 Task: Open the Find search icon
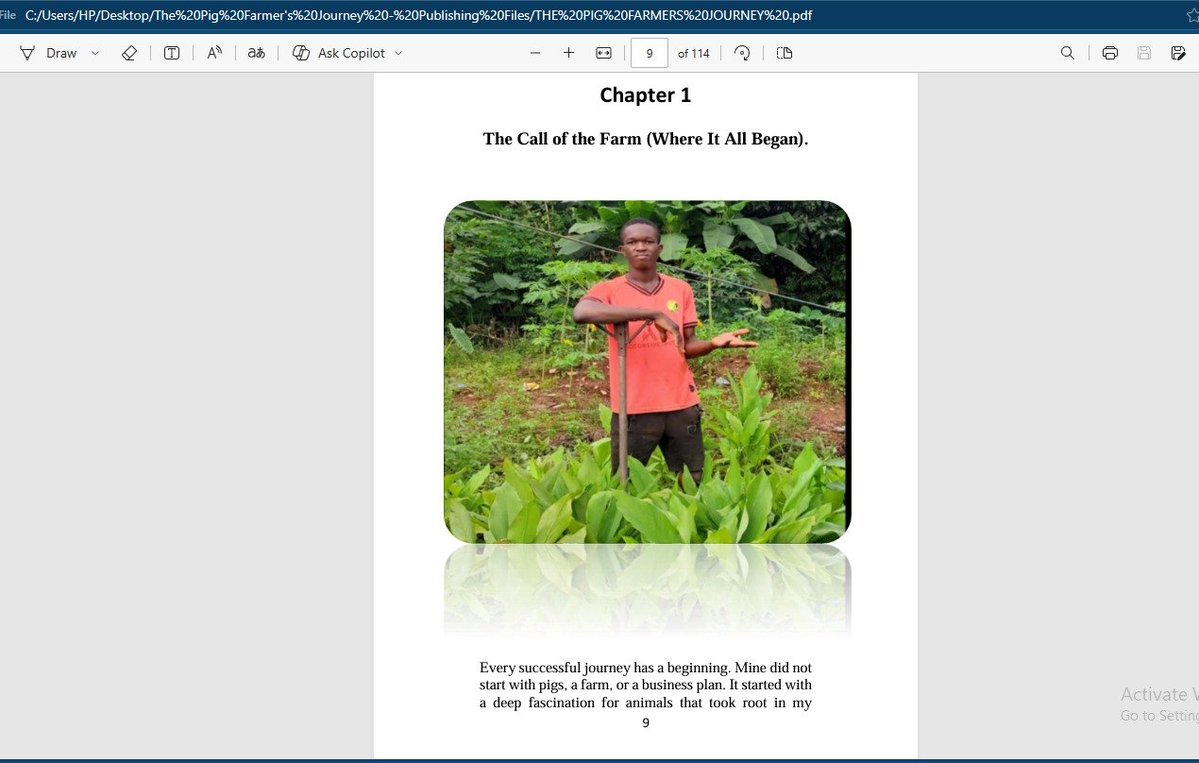coord(1067,53)
